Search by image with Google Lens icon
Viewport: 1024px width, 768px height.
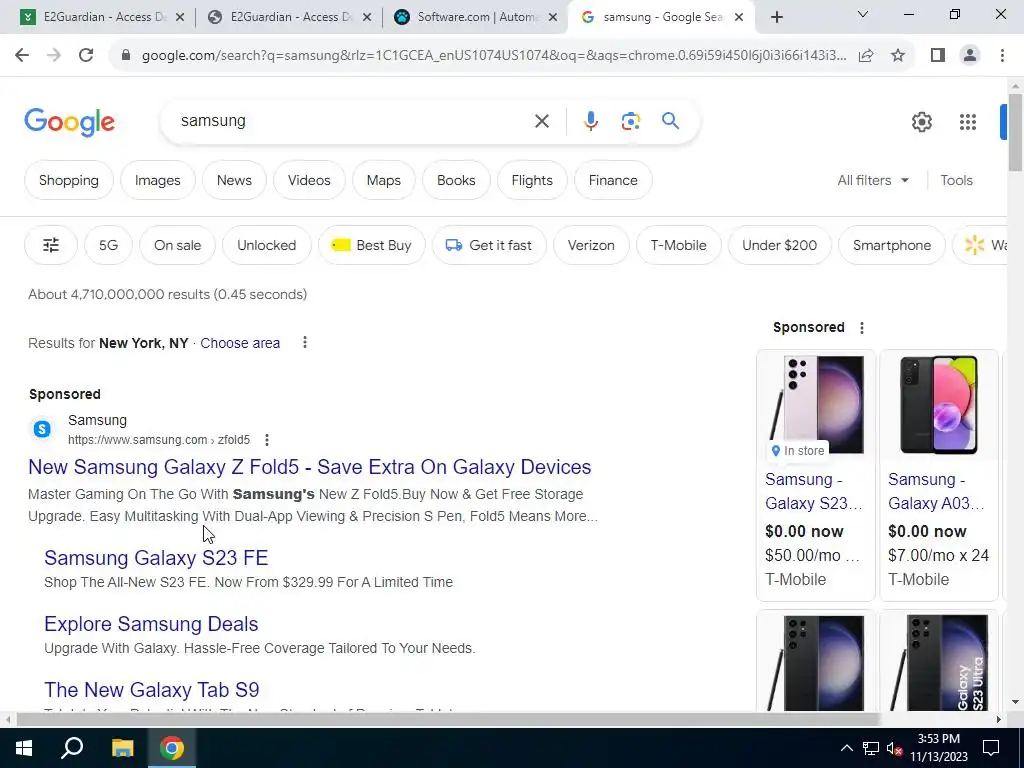[x=630, y=121]
